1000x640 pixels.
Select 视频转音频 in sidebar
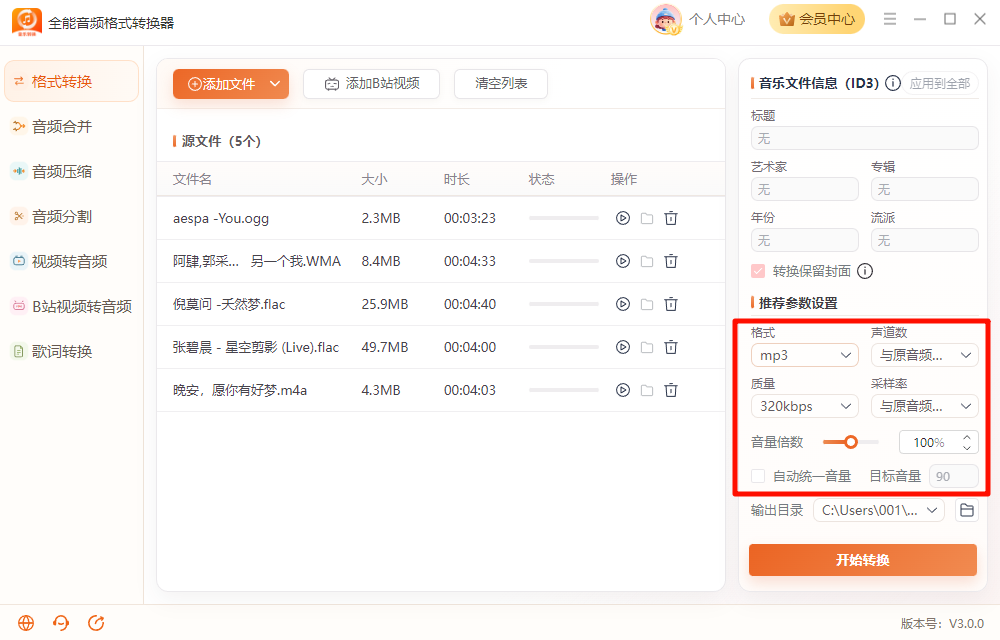[x=71, y=261]
